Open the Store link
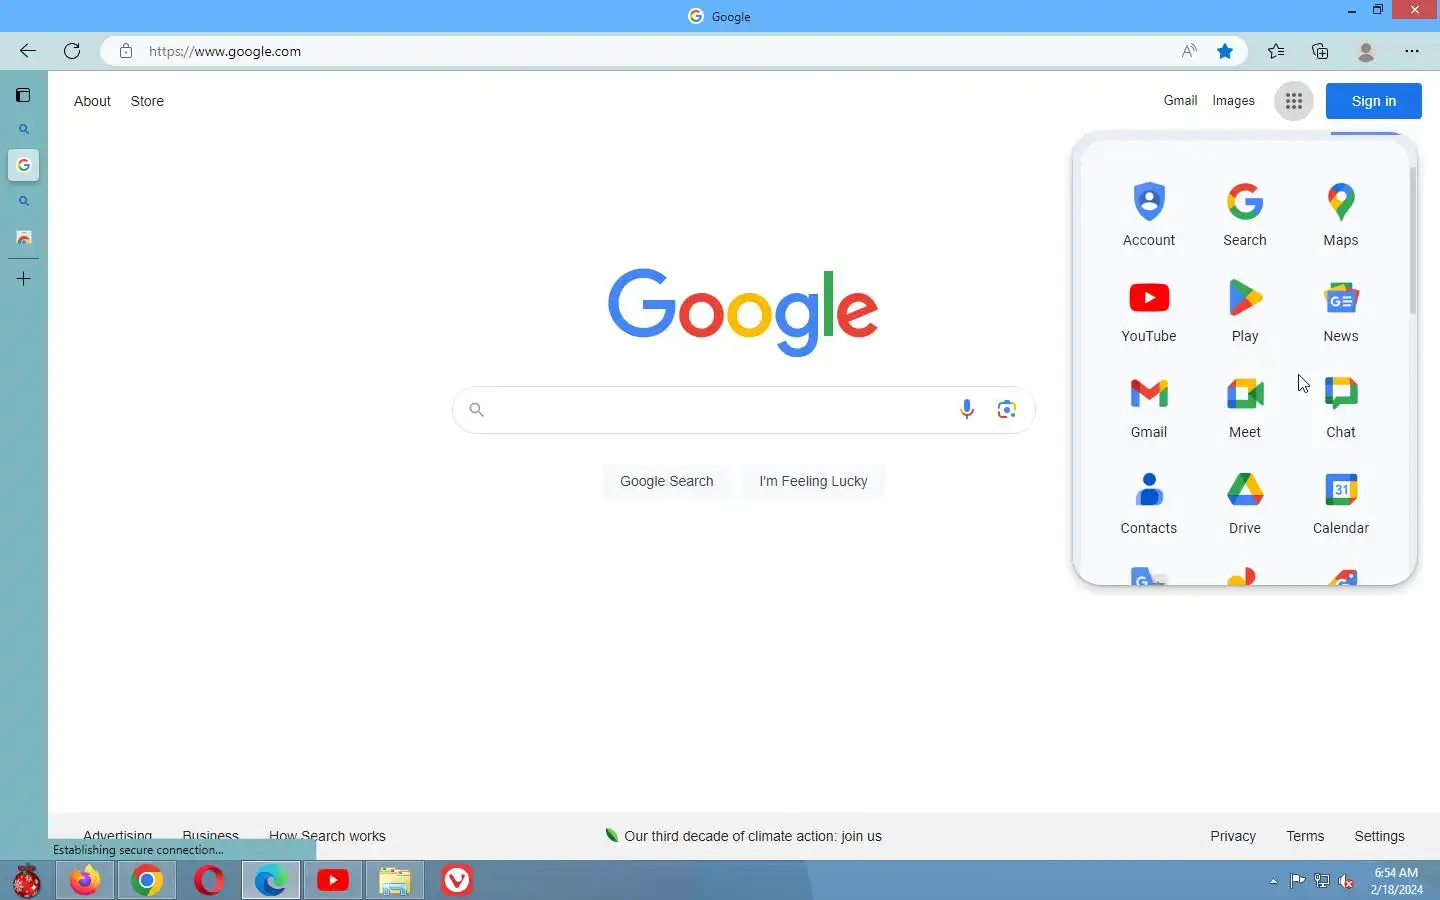Viewport: 1440px width, 900px height. (x=147, y=101)
